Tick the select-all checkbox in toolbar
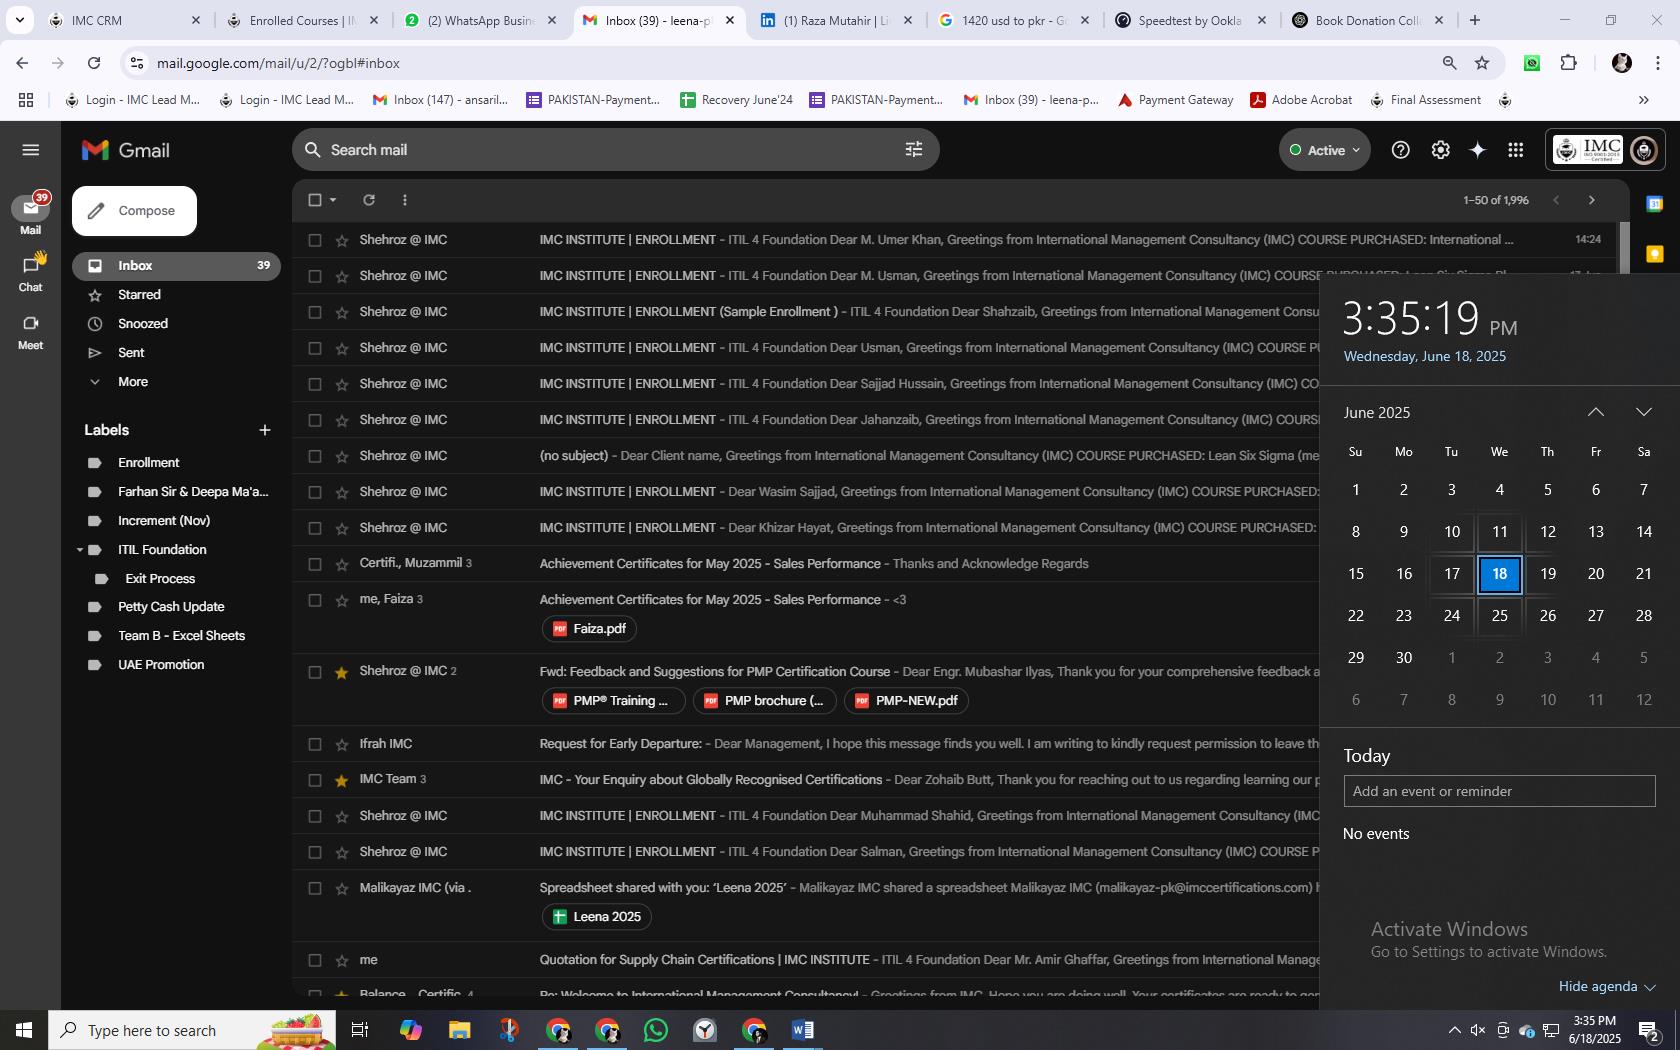 (315, 200)
